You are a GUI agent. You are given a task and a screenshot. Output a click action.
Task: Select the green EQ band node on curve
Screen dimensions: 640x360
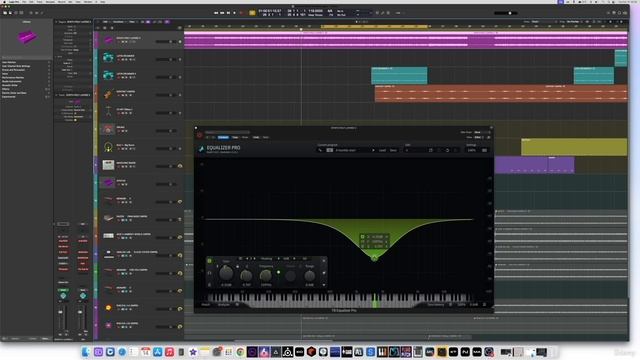(x=374, y=258)
